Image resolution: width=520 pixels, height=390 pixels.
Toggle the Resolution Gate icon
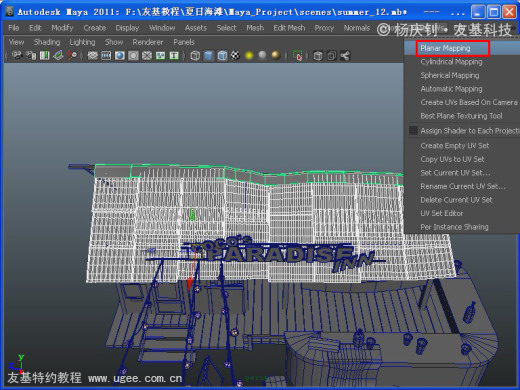click(120, 55)
